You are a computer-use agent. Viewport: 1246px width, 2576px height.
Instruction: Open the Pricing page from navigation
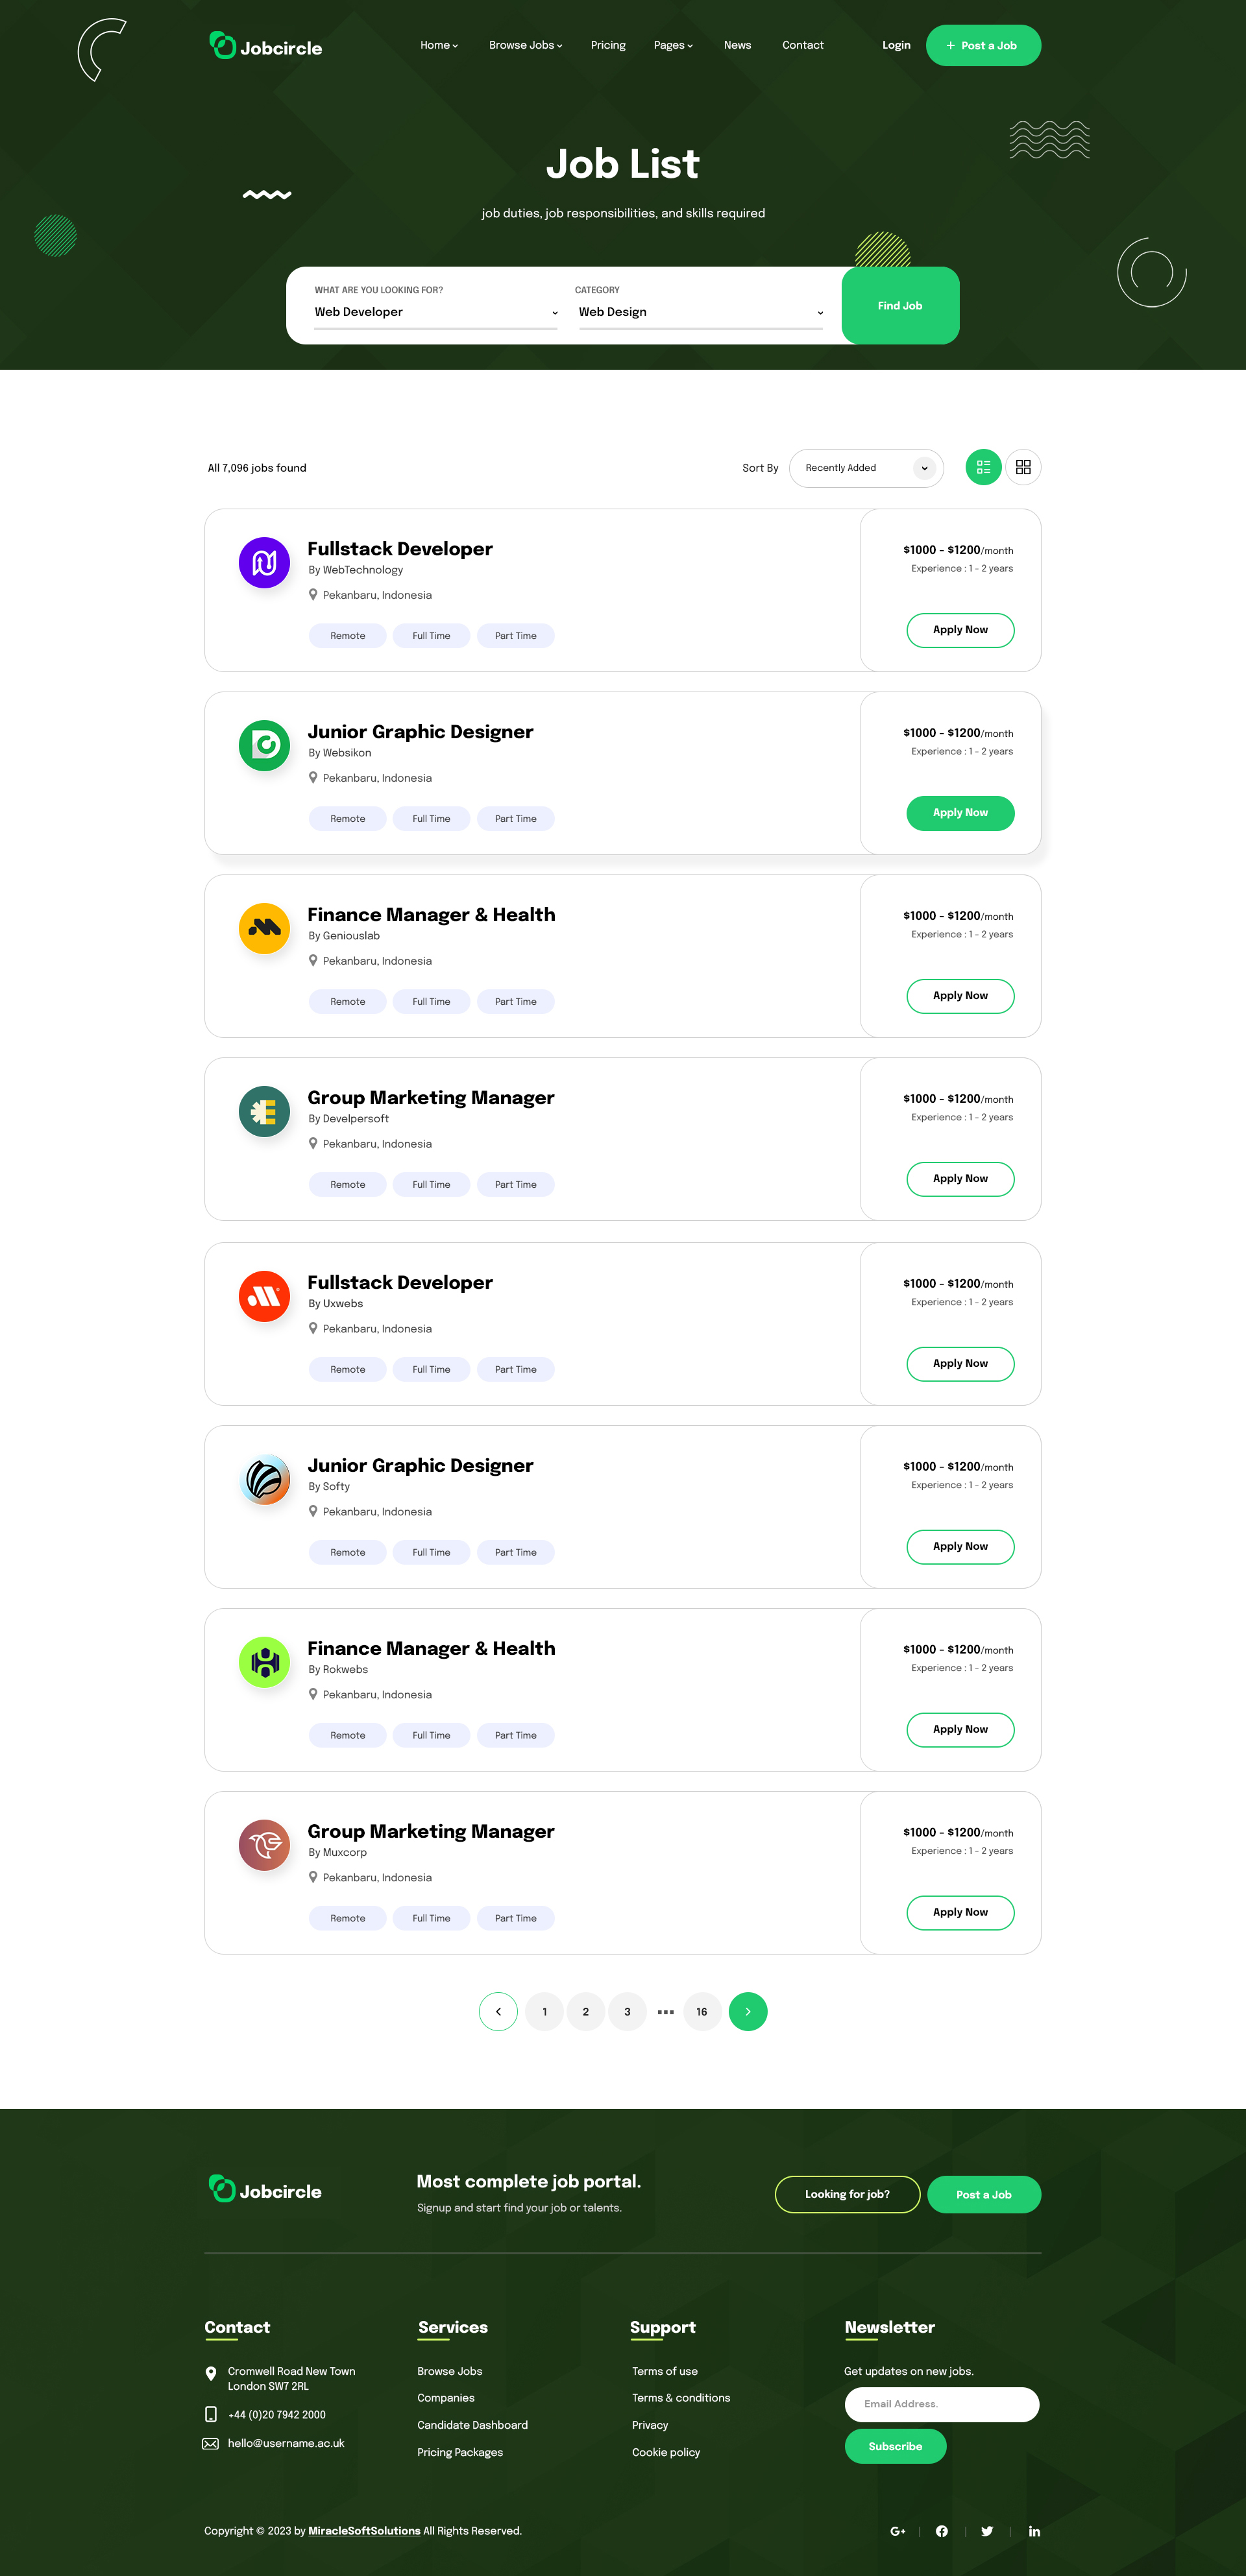(x=608, y=45)
